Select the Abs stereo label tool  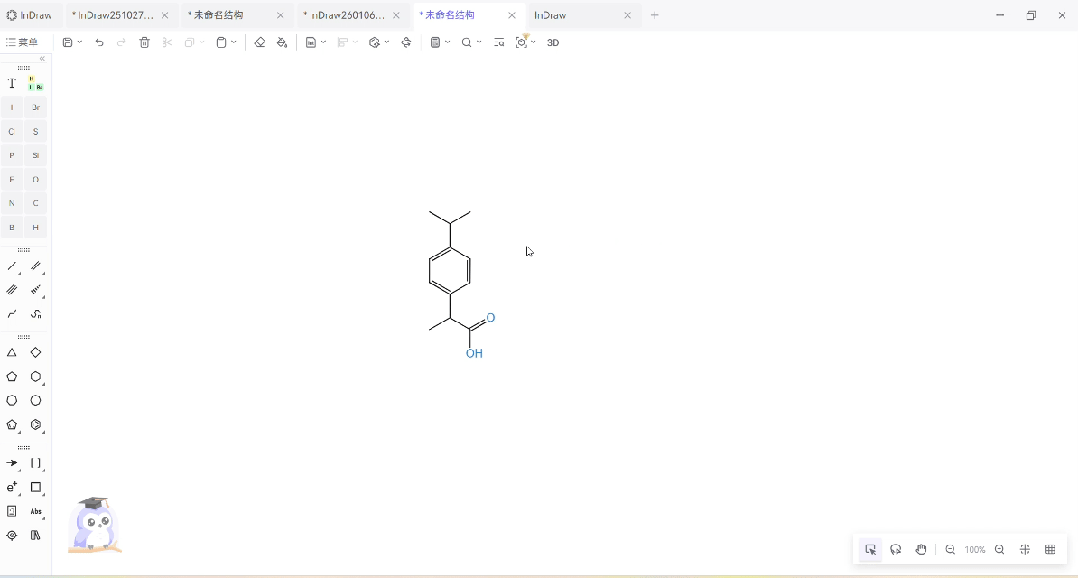(36, 511)
